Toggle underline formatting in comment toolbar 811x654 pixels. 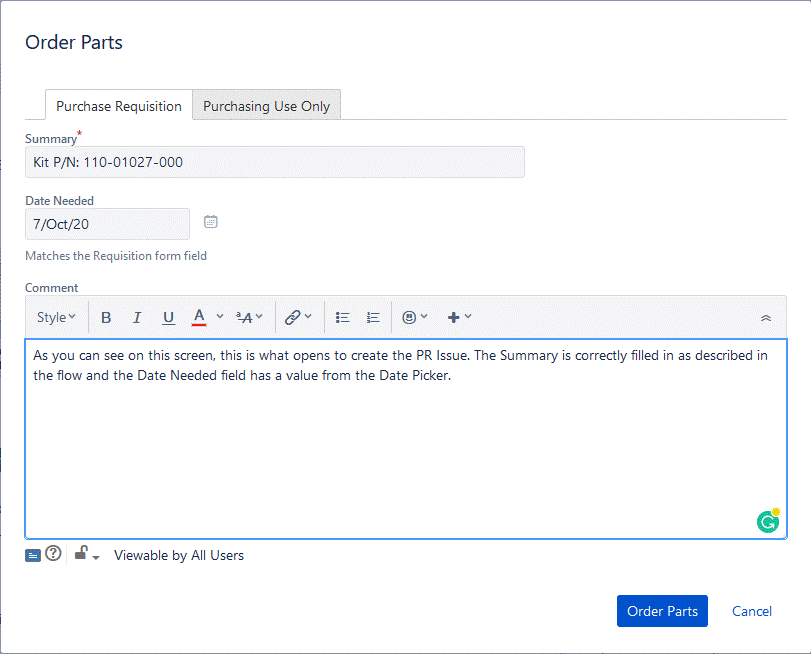point(168,317)
